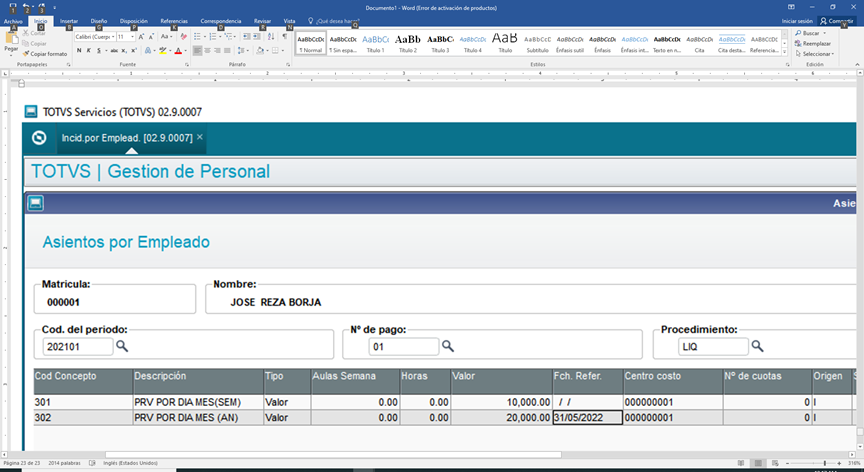Click the '¿Qué desea hacer?' search box
This screenshot has height=472, width=864.
click(334, 21)
